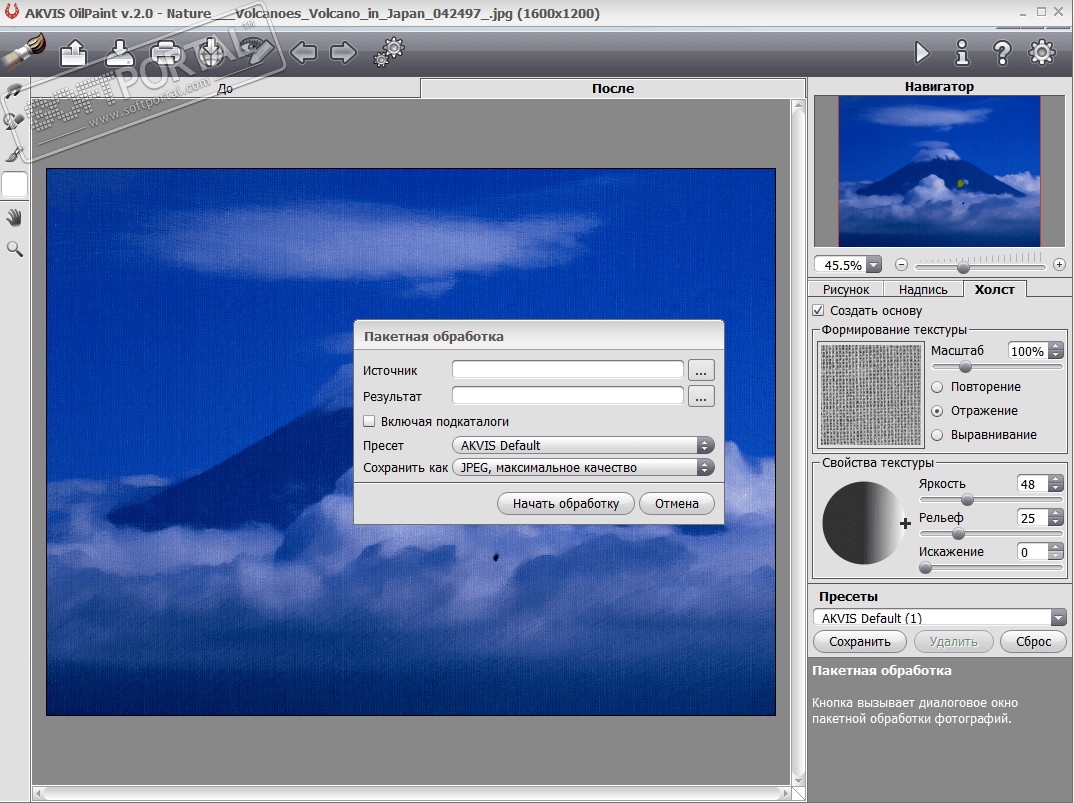Save the image with the download icon
This screenshot has height=803, width=1074.
click(120, 53)
